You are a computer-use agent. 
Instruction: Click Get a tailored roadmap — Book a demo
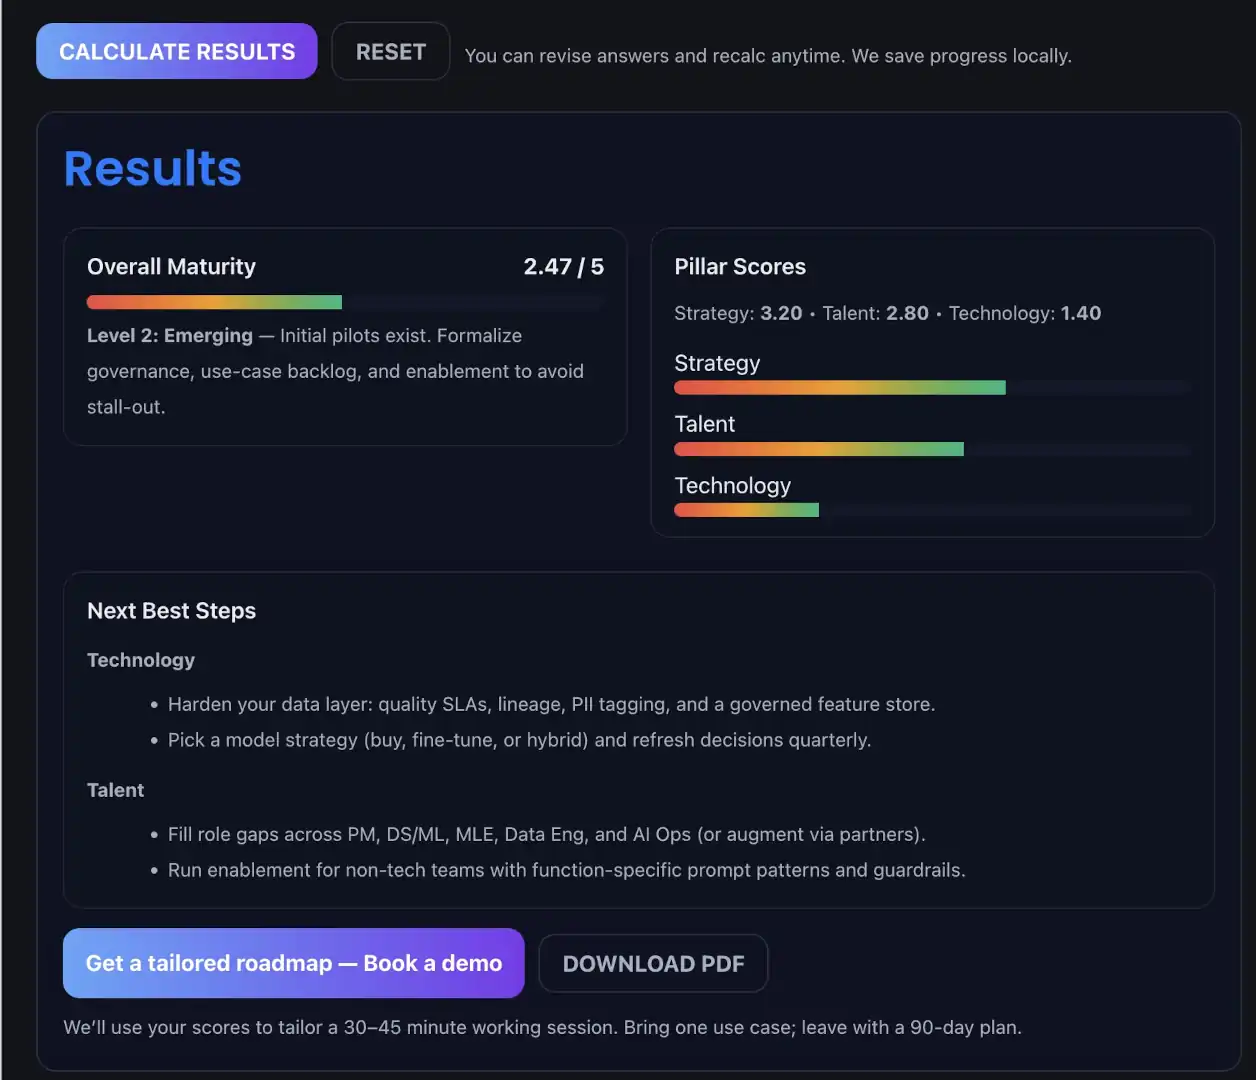(293, 963)
